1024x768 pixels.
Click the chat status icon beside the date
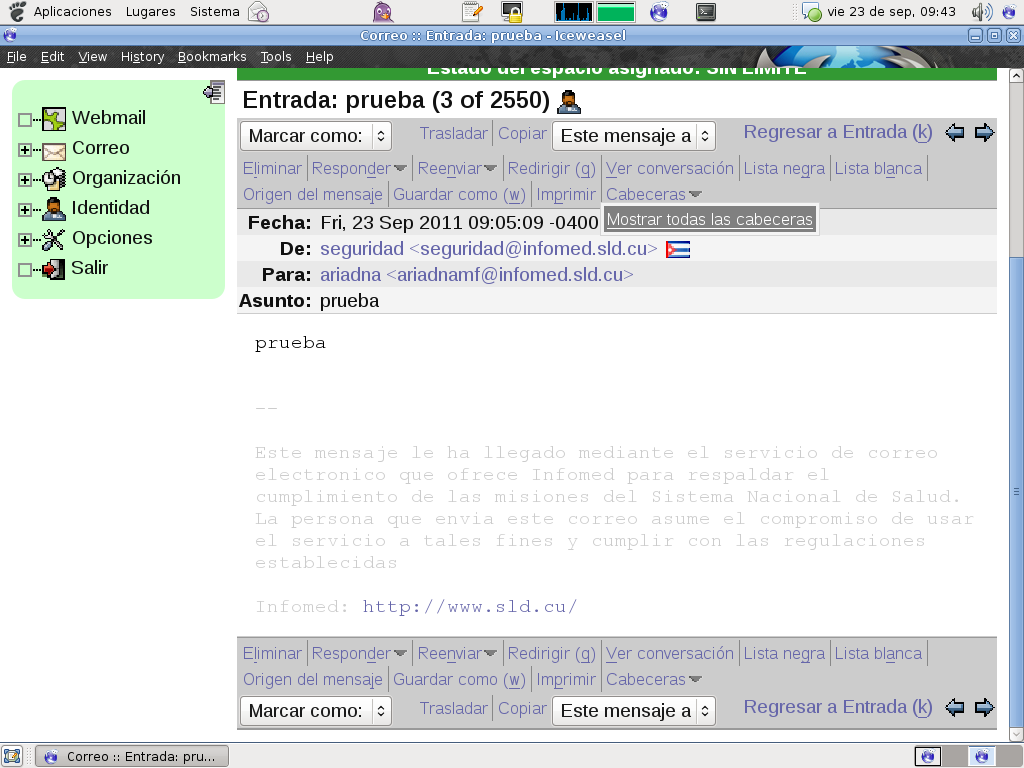point(811,12)
